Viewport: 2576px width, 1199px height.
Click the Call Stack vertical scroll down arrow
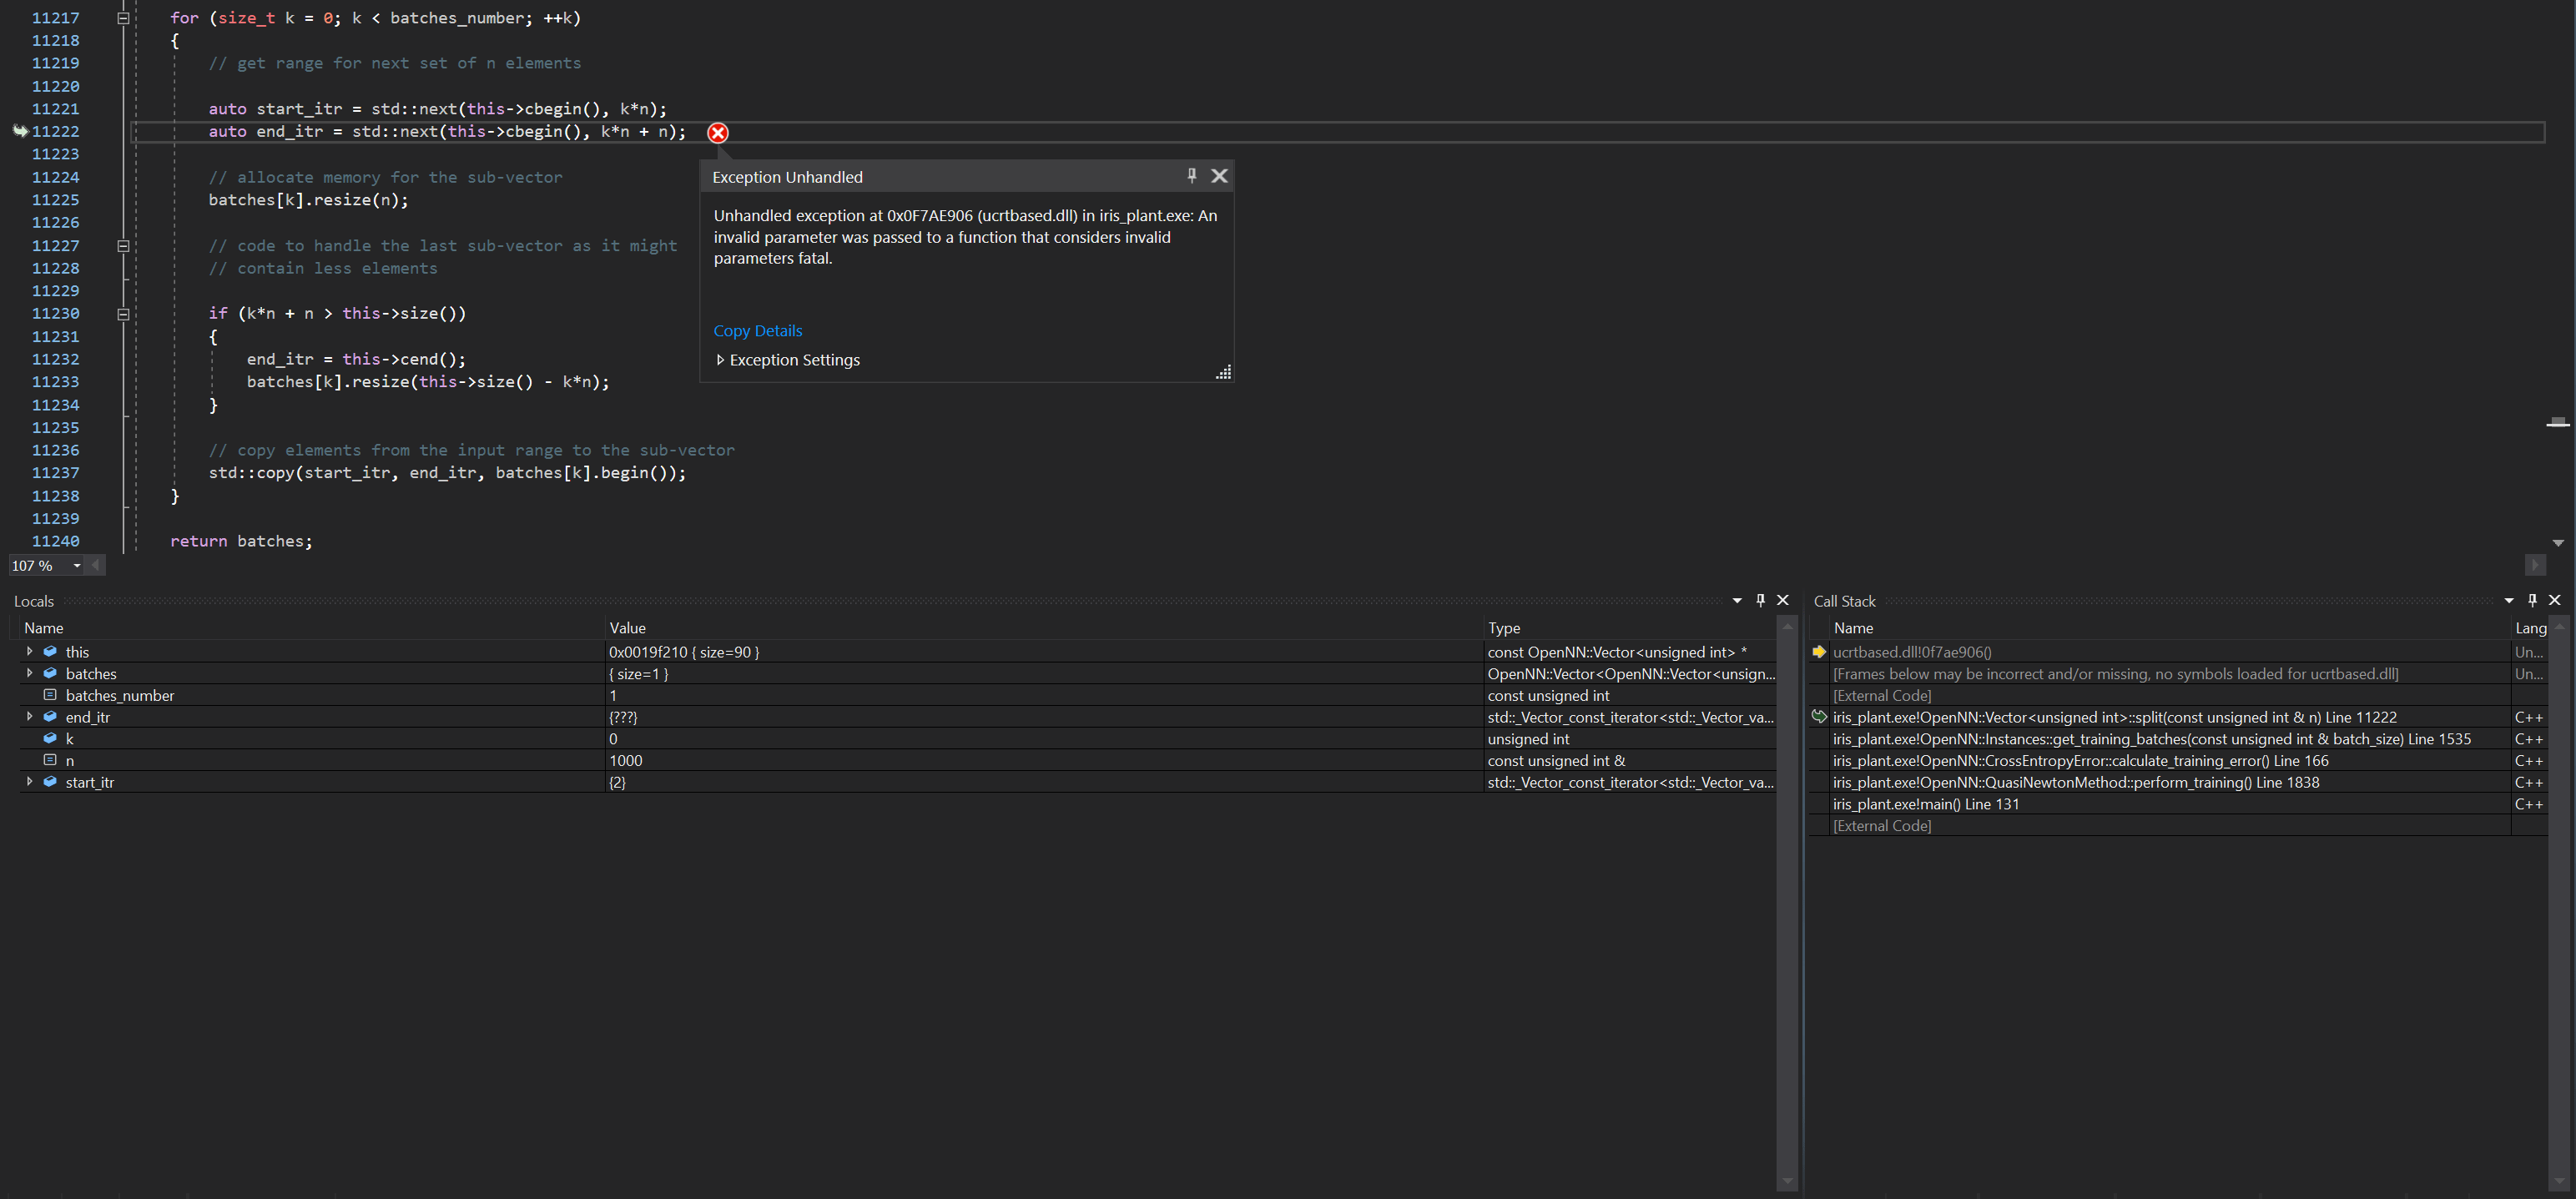point(2559,1182)
